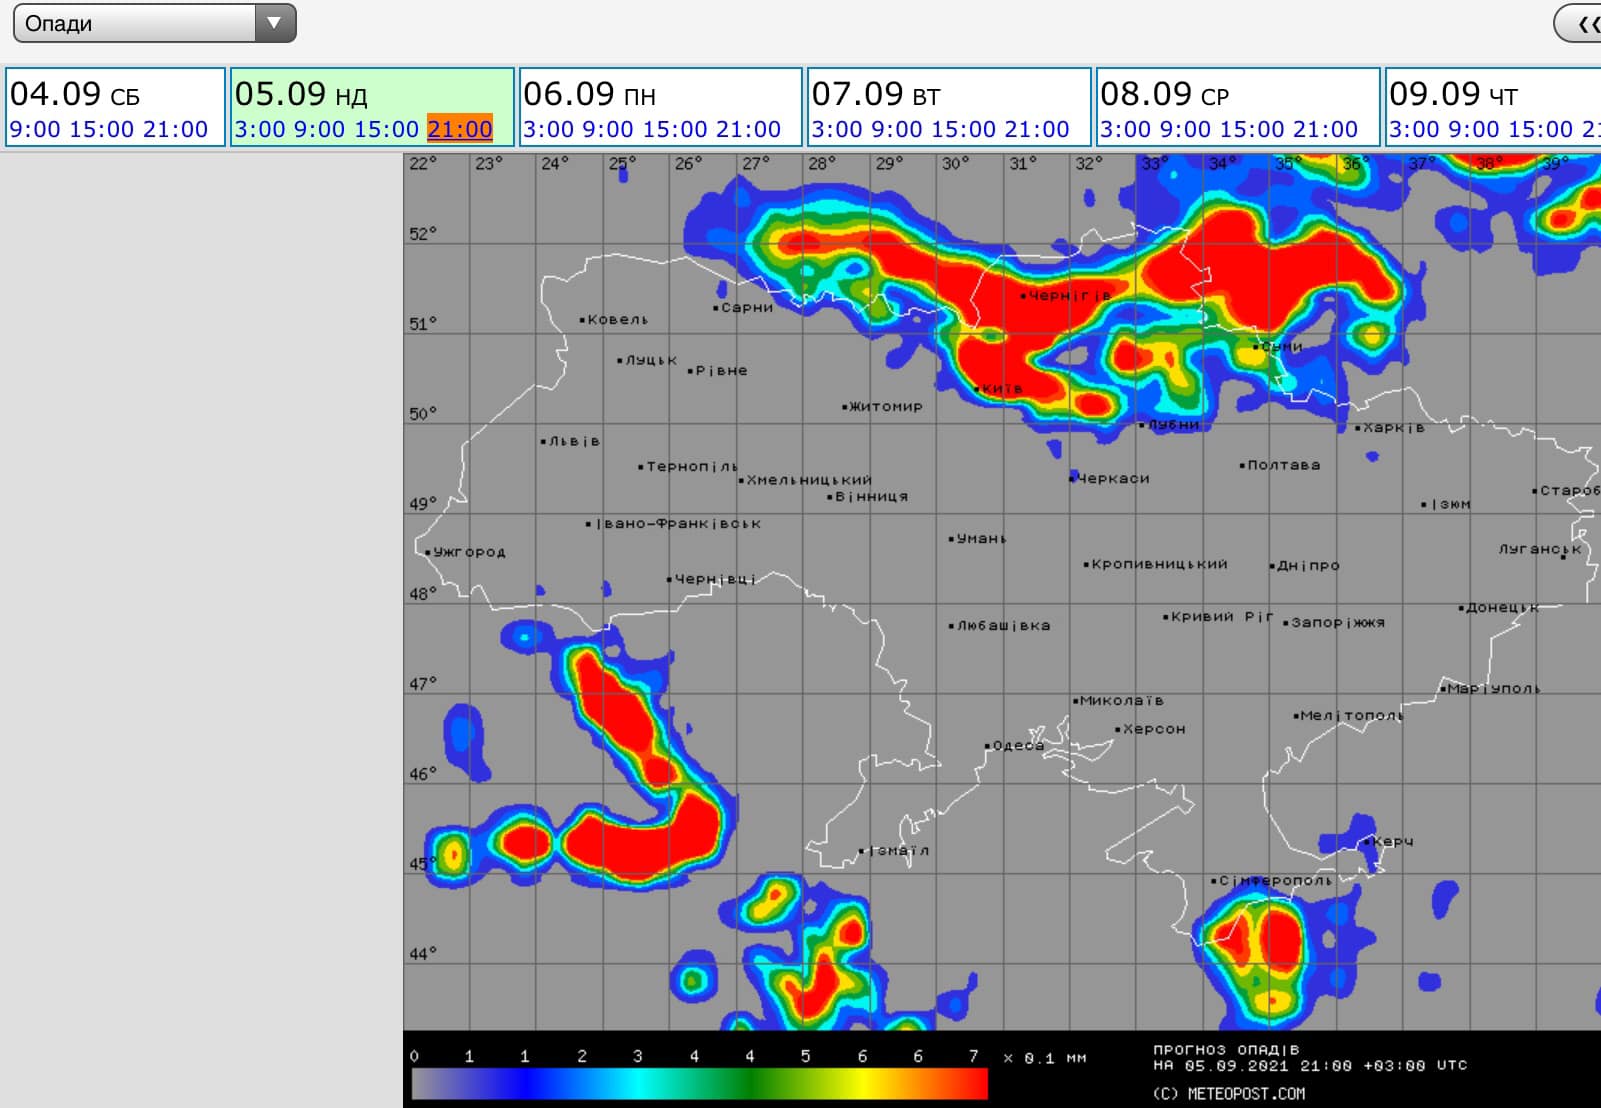Screen dimensions: 1601x1108
Task: Select 9:00 forecast for 04.09 Saturday
Action: point(35,129)
